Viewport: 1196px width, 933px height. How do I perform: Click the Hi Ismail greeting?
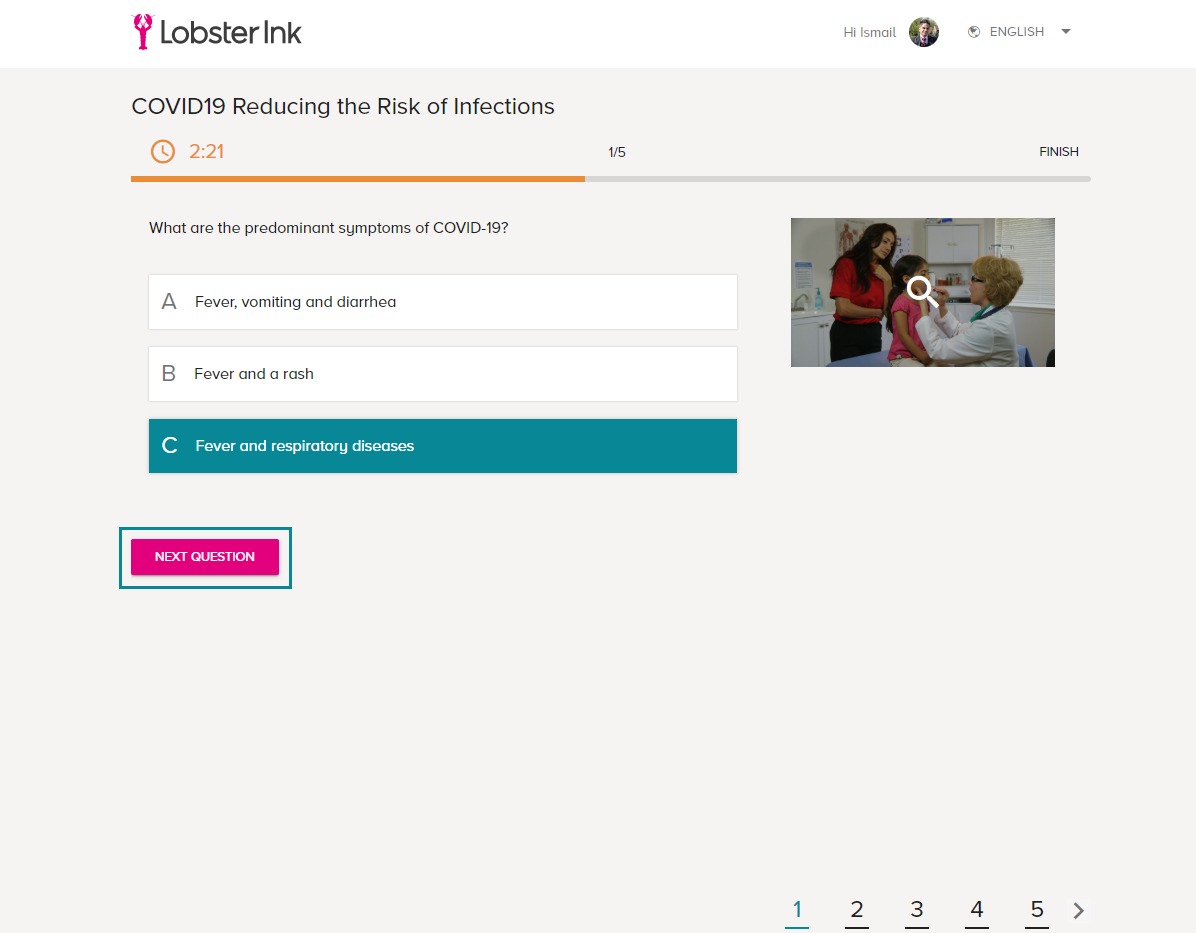point(870,32)
